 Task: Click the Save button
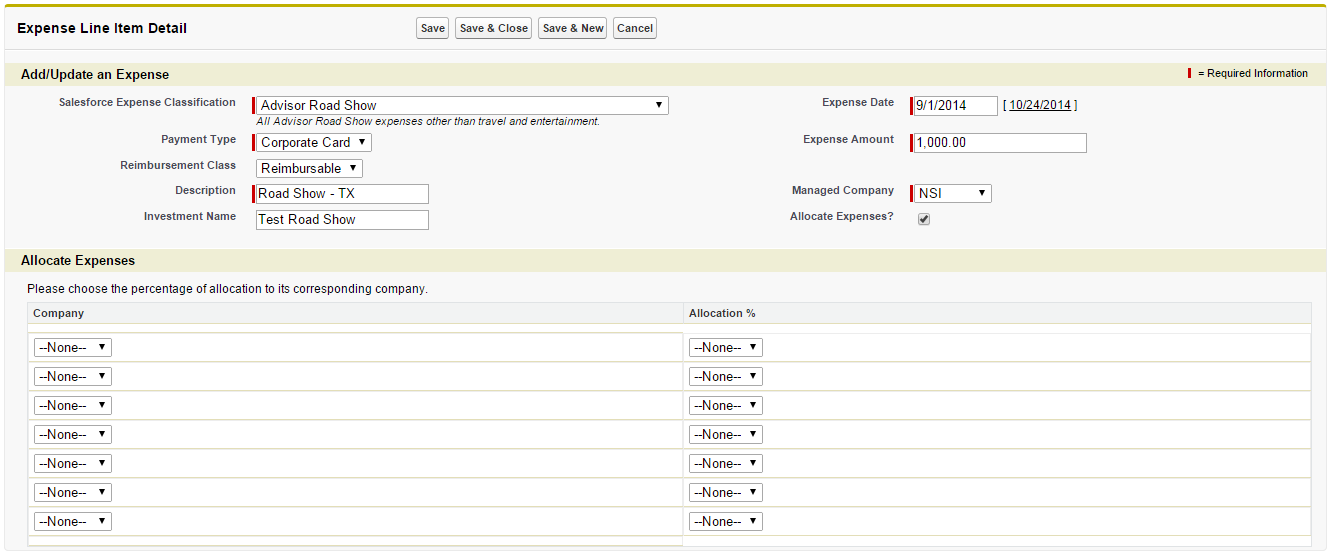point(432,28)
